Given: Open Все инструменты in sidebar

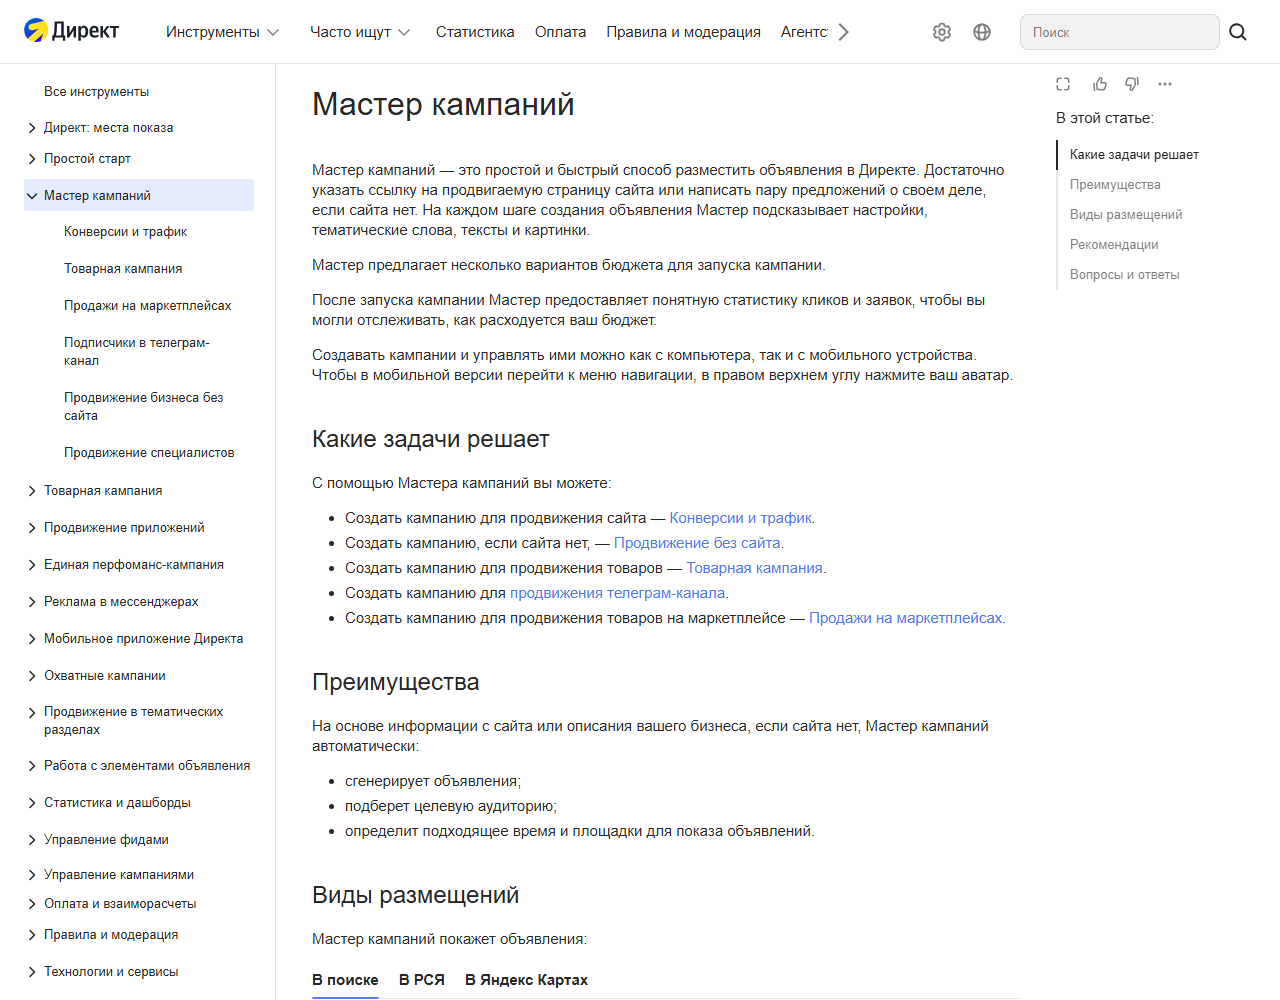Looking at the screenshot, I should pyautogui.click(x=96, y=92).
